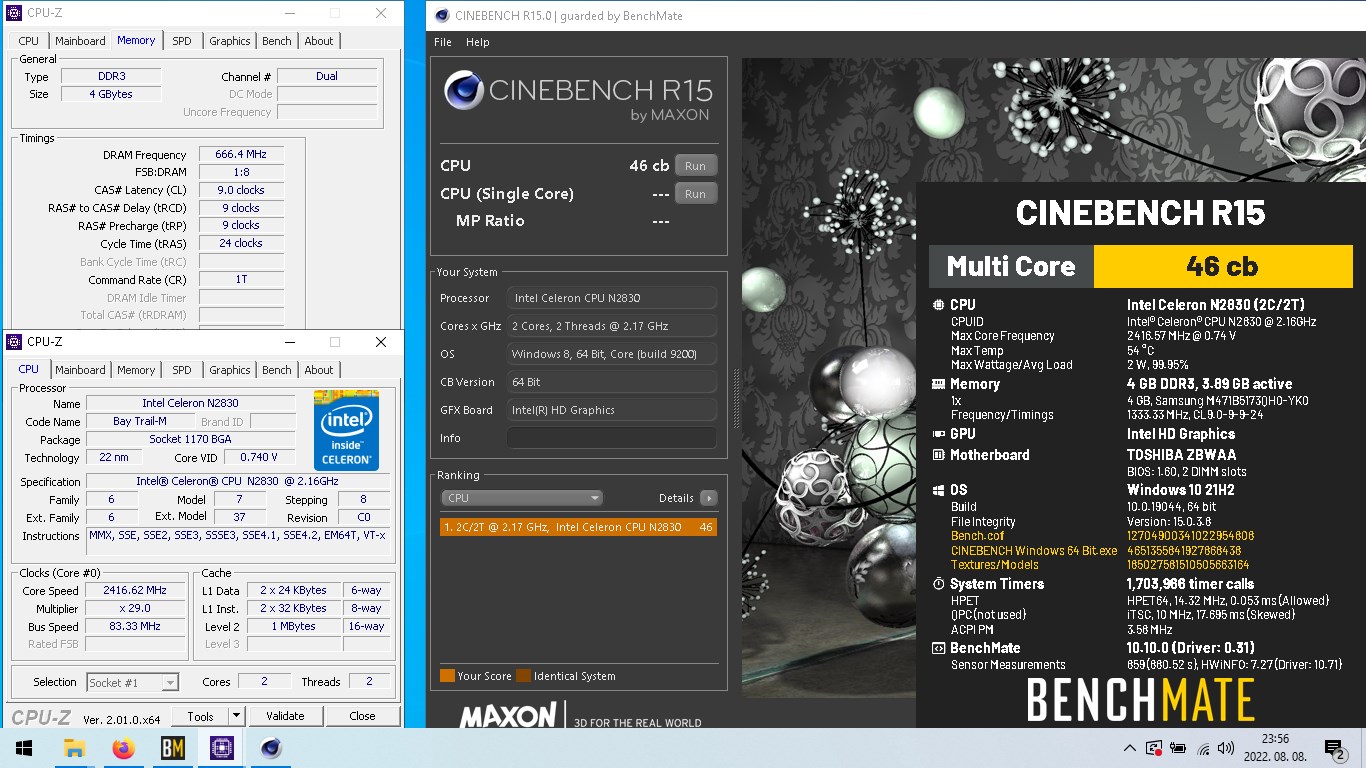This screenshot has width=1366, height=768.
Task: Click the Memory module icon in the BenchMate panel
Action: pyautogui.click(x=938, y=384)
